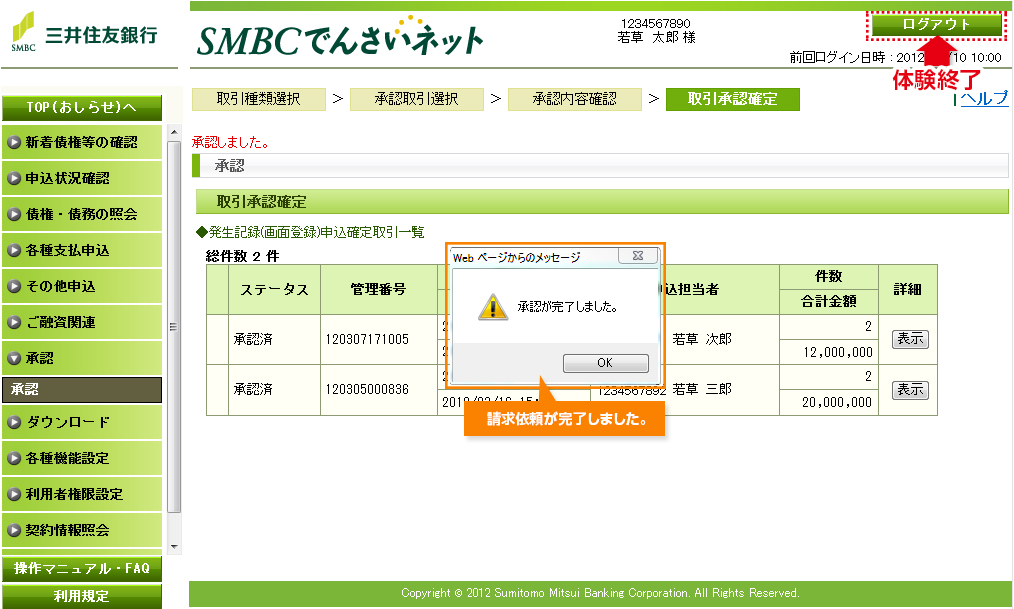This screenshot has width=1014, height=609.
Task: Open ご融資関連 menu
Action: point(81,323)
